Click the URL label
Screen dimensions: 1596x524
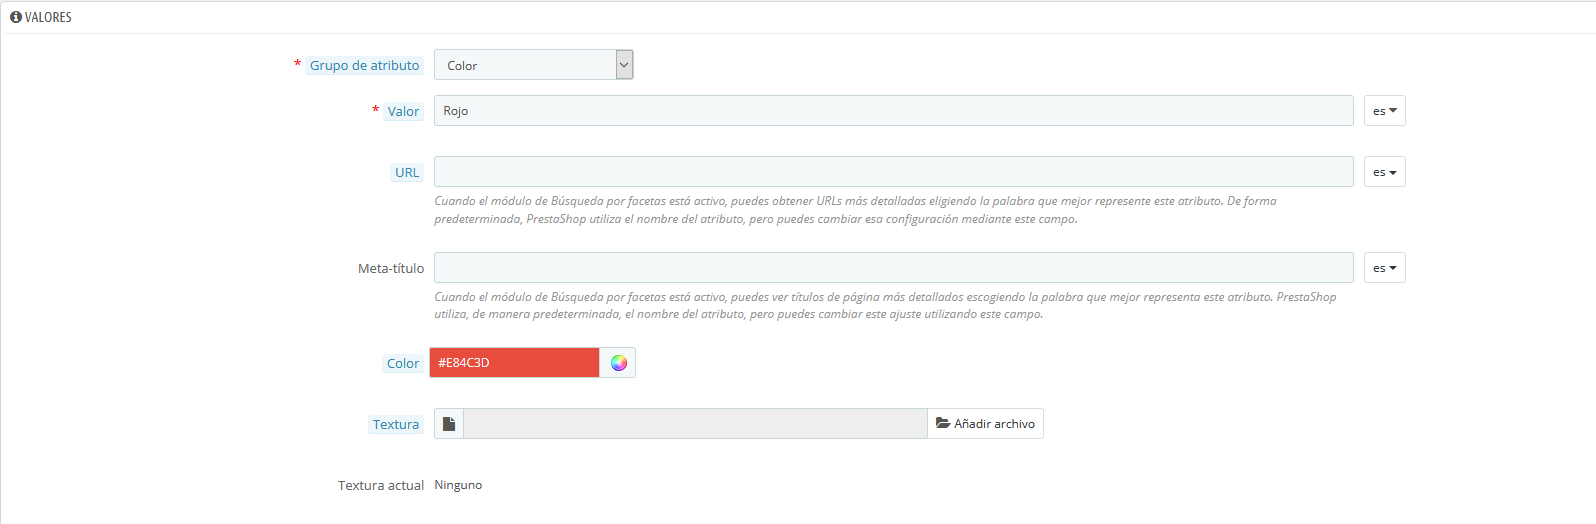[407, 173]
